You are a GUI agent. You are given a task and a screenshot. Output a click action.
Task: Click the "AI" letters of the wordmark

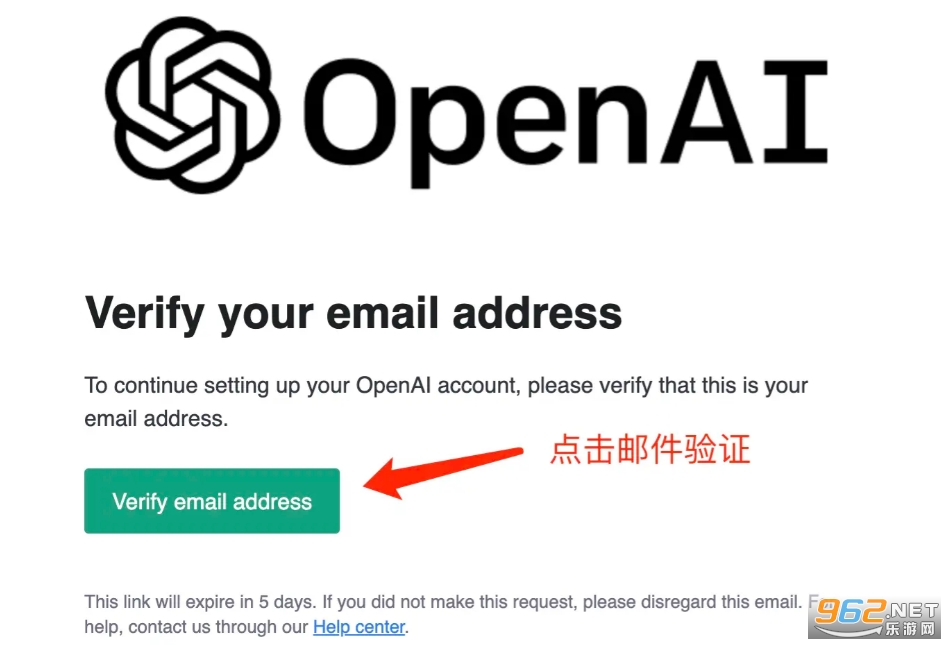pos(744,112)
